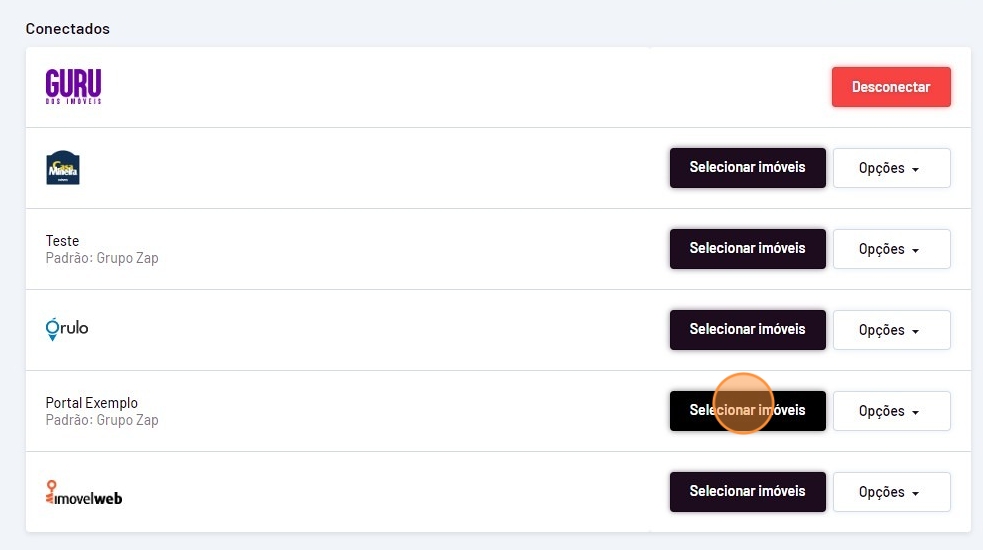
Task: Open Opções dropdown for Imovelweb
Action: tap(891, 492)
